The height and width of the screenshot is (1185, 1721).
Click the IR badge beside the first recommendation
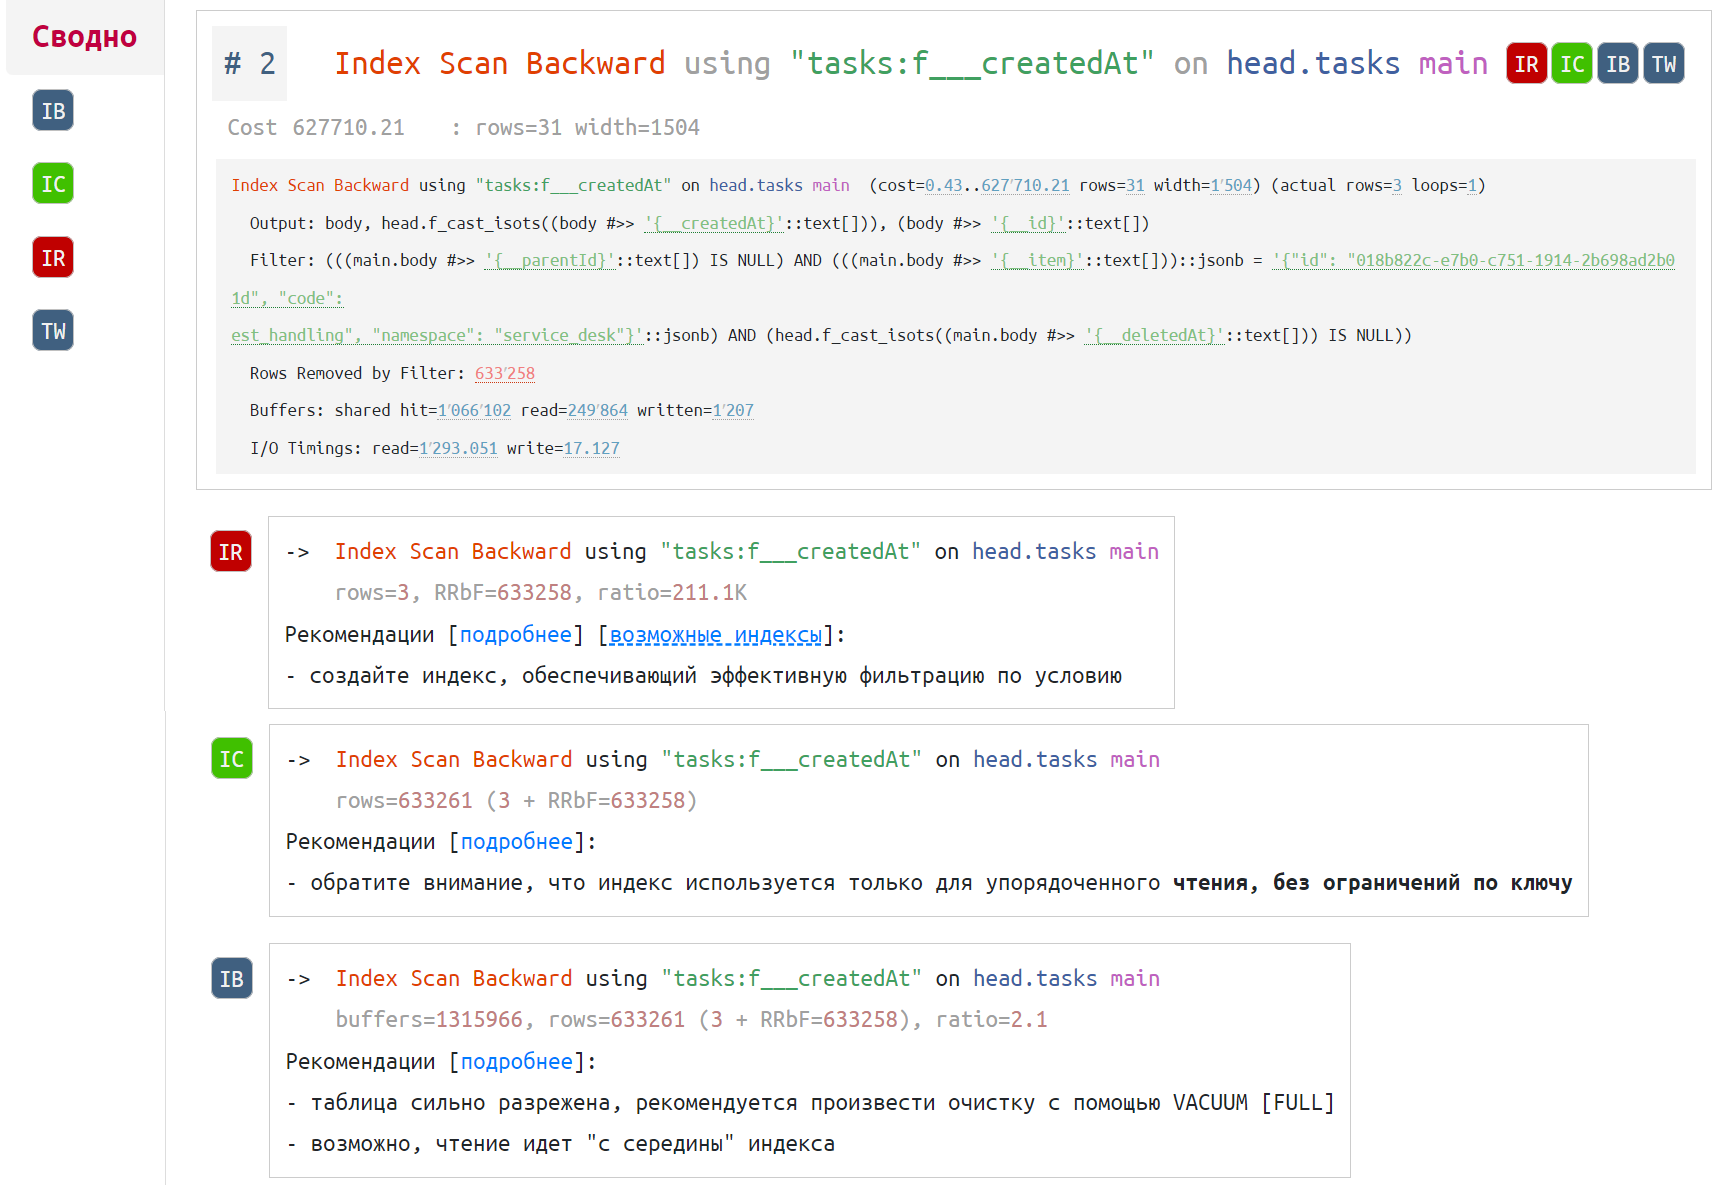click(231, 552)
